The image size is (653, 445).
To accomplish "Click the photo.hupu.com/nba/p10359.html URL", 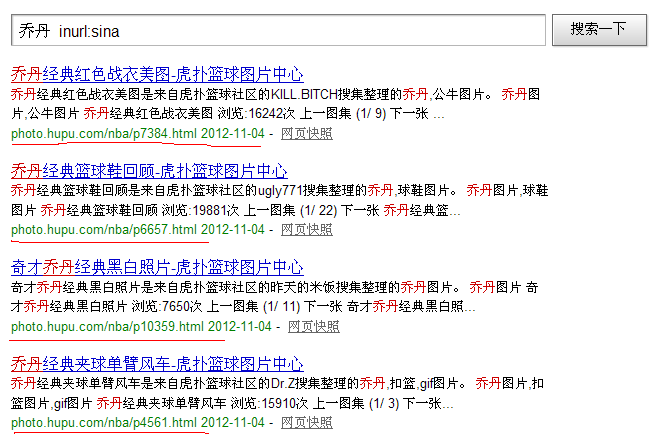I will tap(107, 326).
